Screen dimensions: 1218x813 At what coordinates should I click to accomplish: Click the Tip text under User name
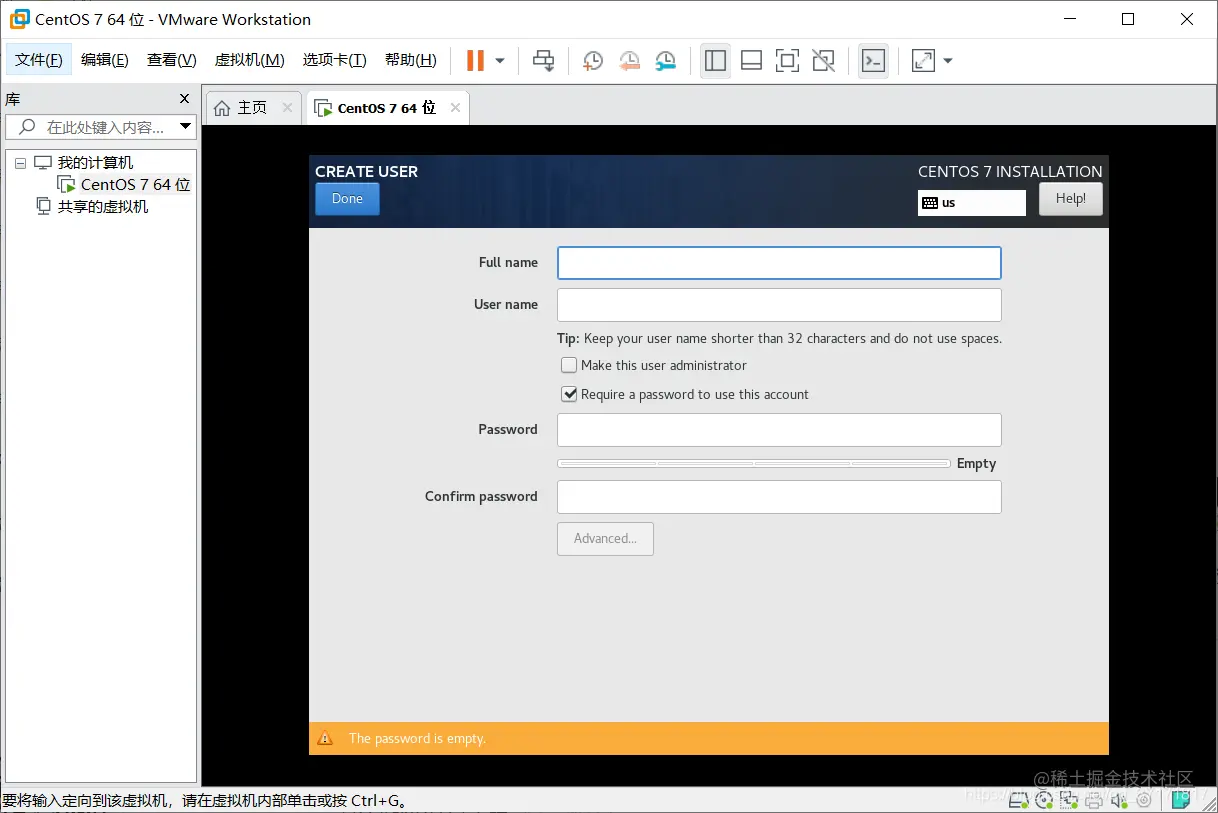[x=779, y=339]
